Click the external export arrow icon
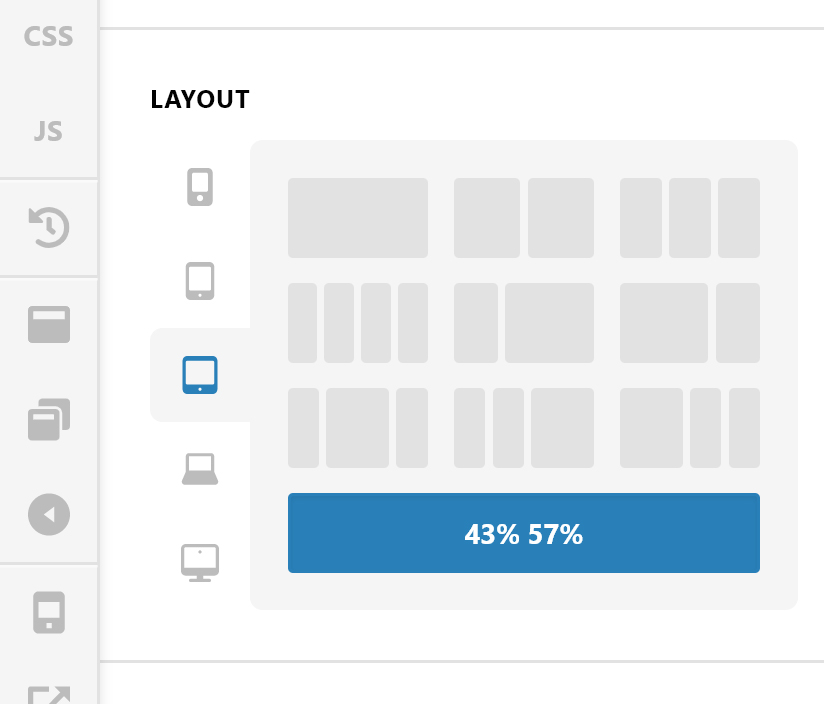Screen dimensions: 824x704 click(x=49, y=695)
